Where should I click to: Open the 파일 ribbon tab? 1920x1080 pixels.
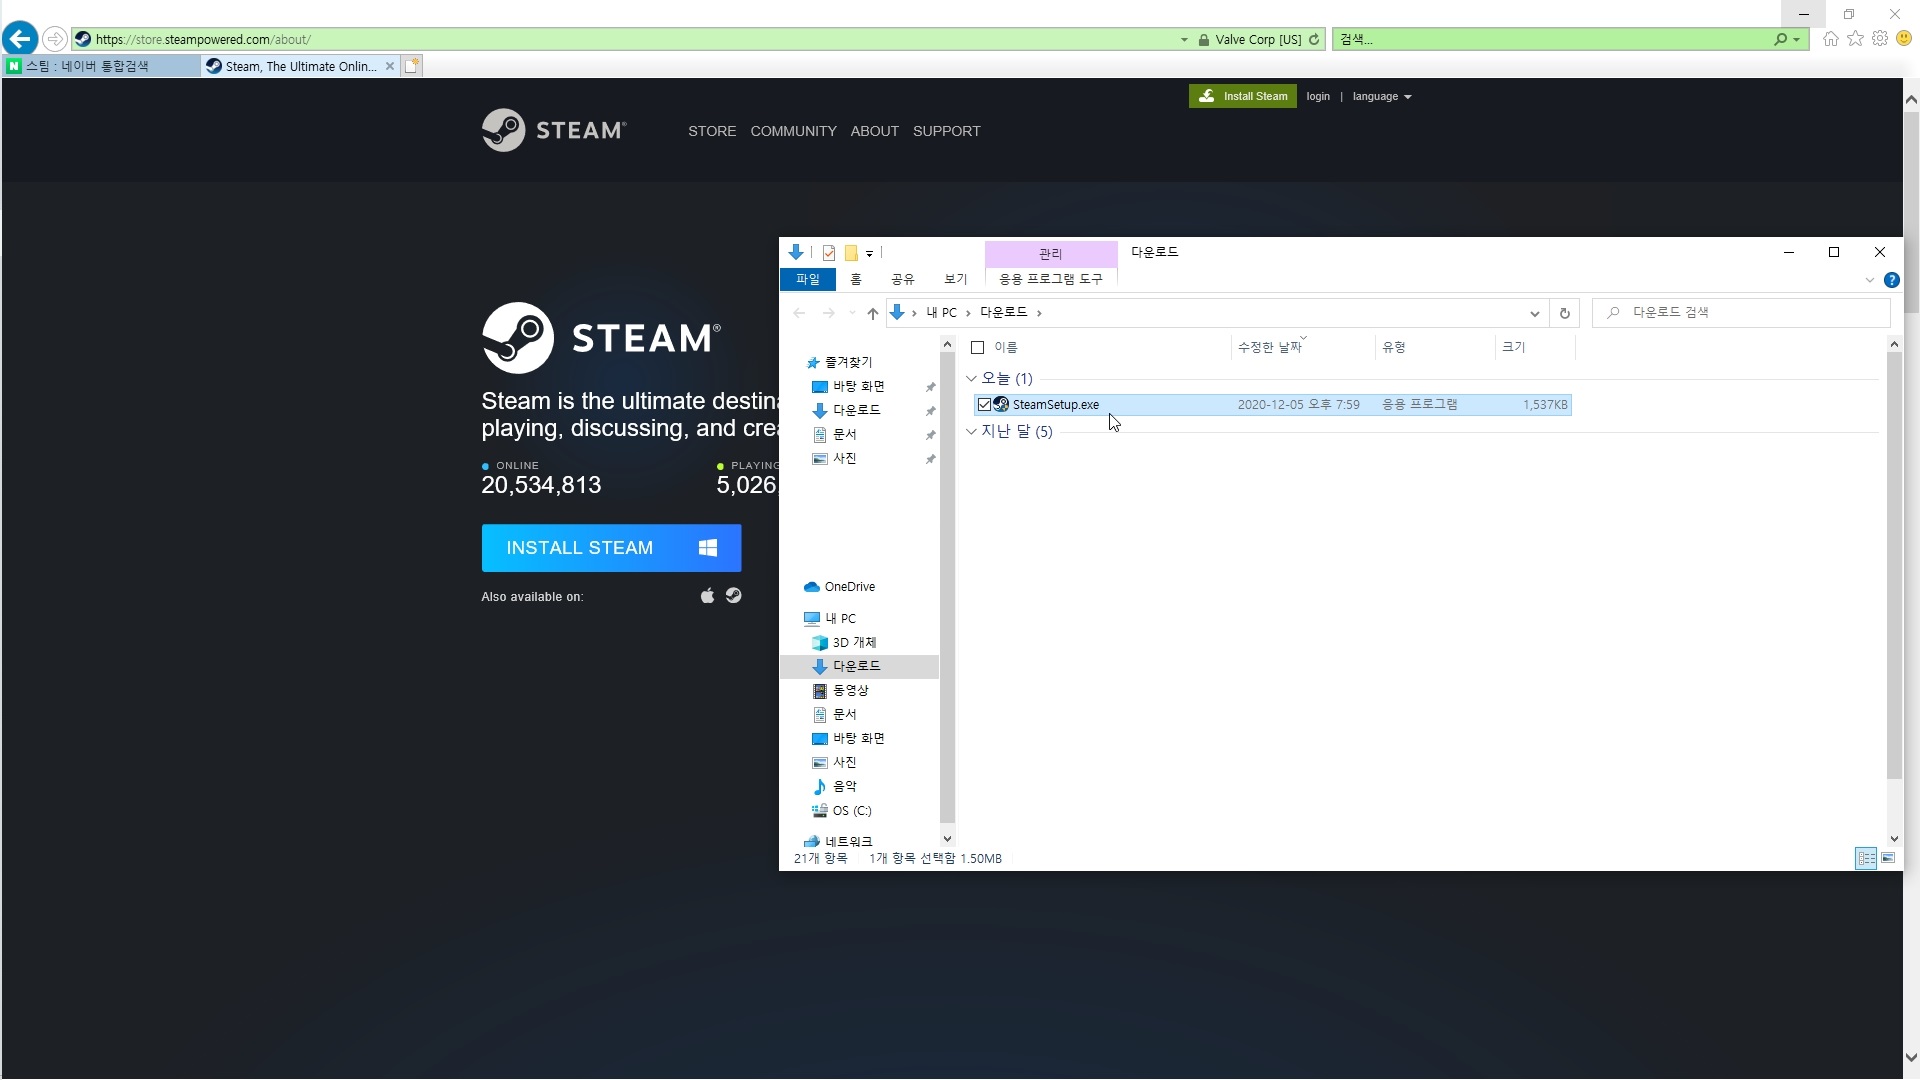[x=807, y=280]
